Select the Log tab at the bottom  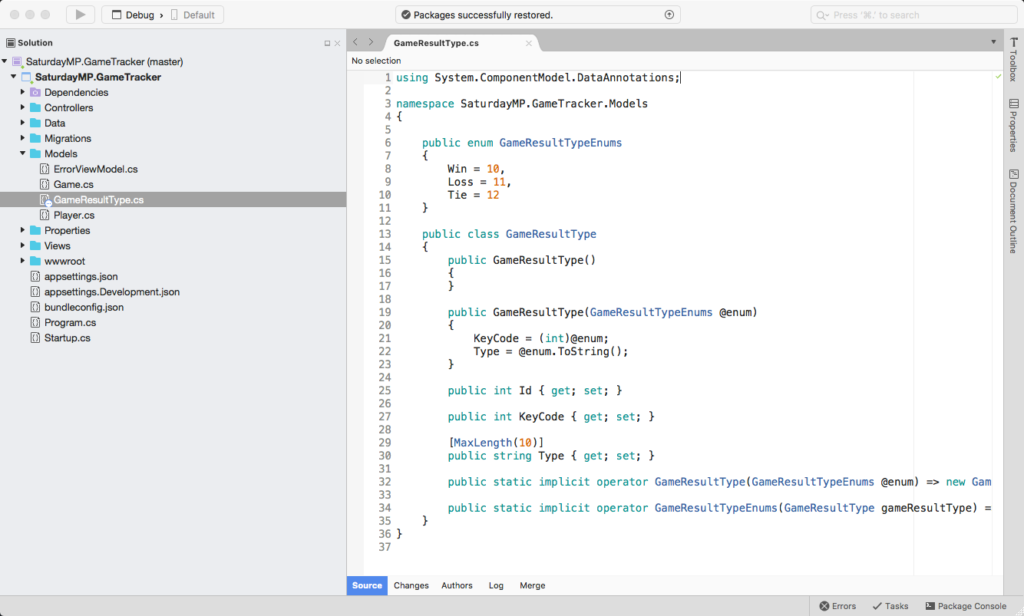click(496, 585)
